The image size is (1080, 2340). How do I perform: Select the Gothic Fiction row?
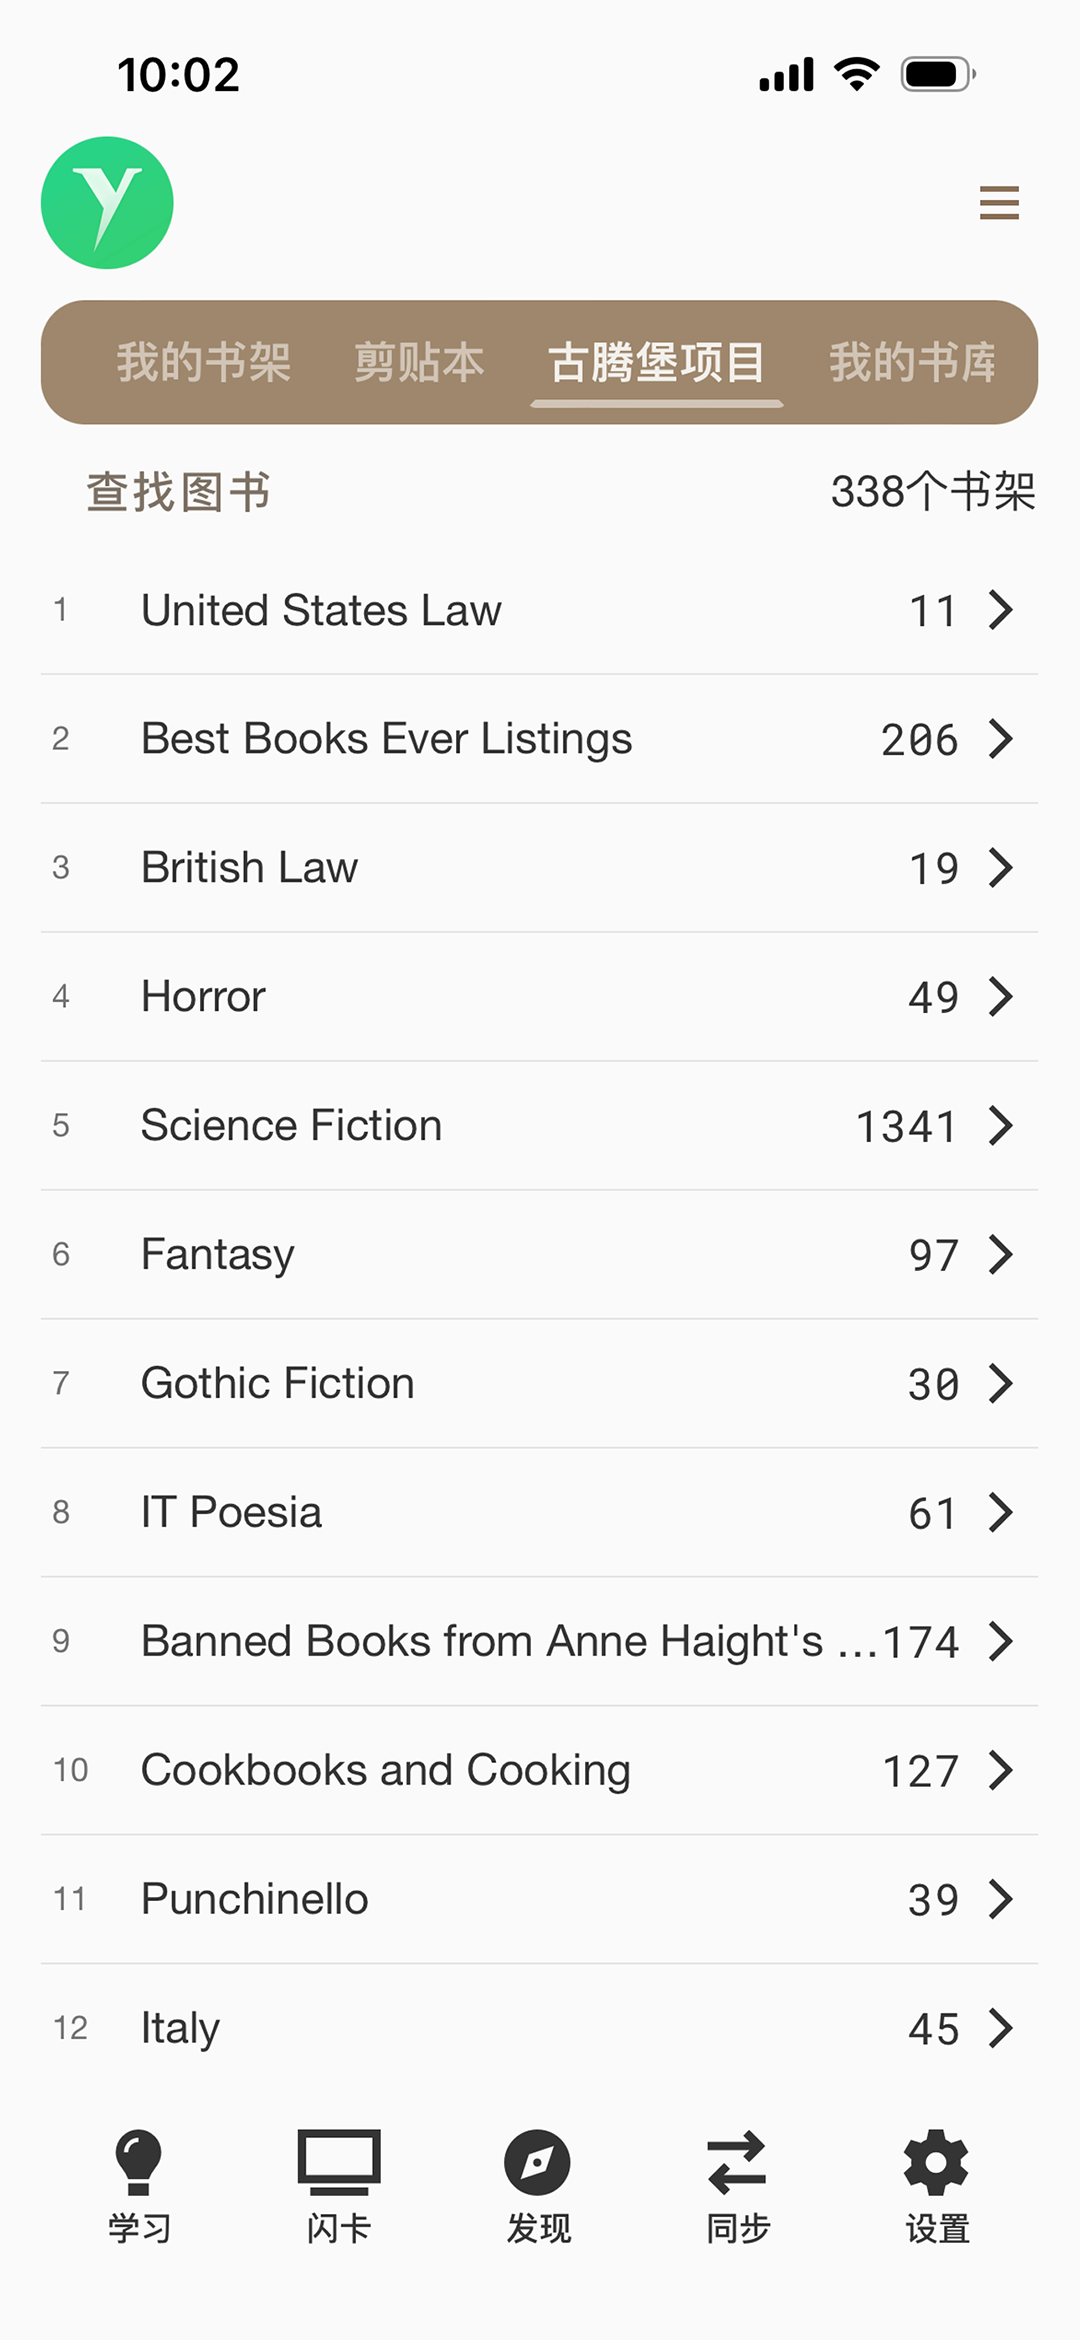pyautogui.click(x=540, y=1384)
